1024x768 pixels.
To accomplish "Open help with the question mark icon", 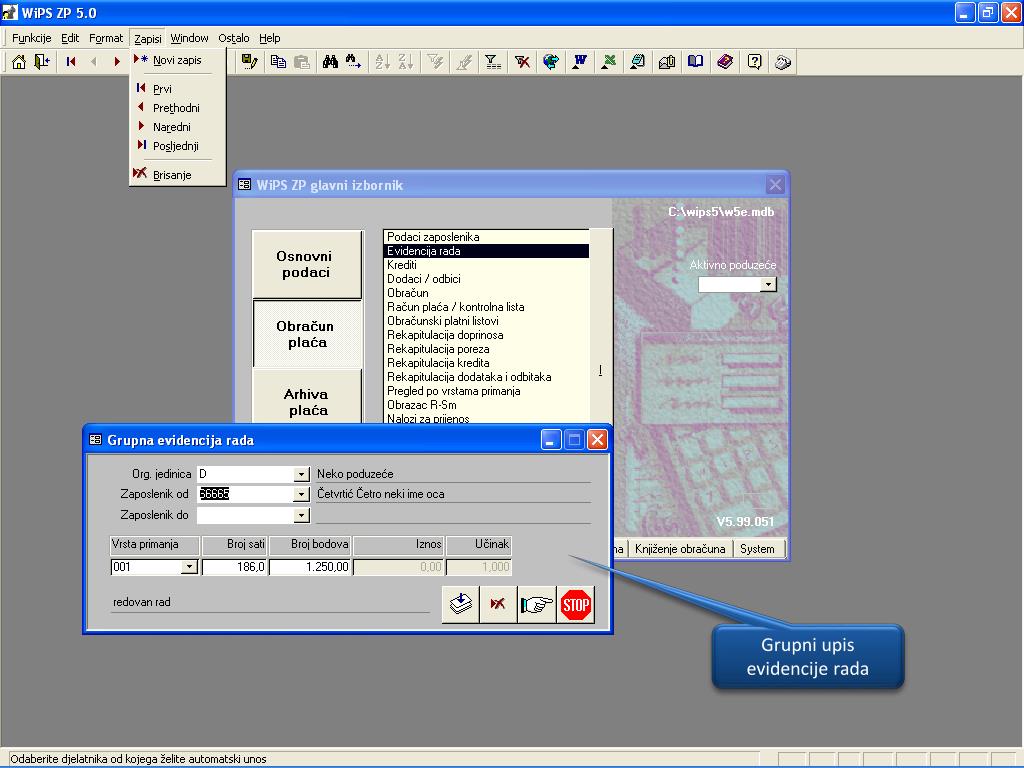I will [x=754, y=62].
